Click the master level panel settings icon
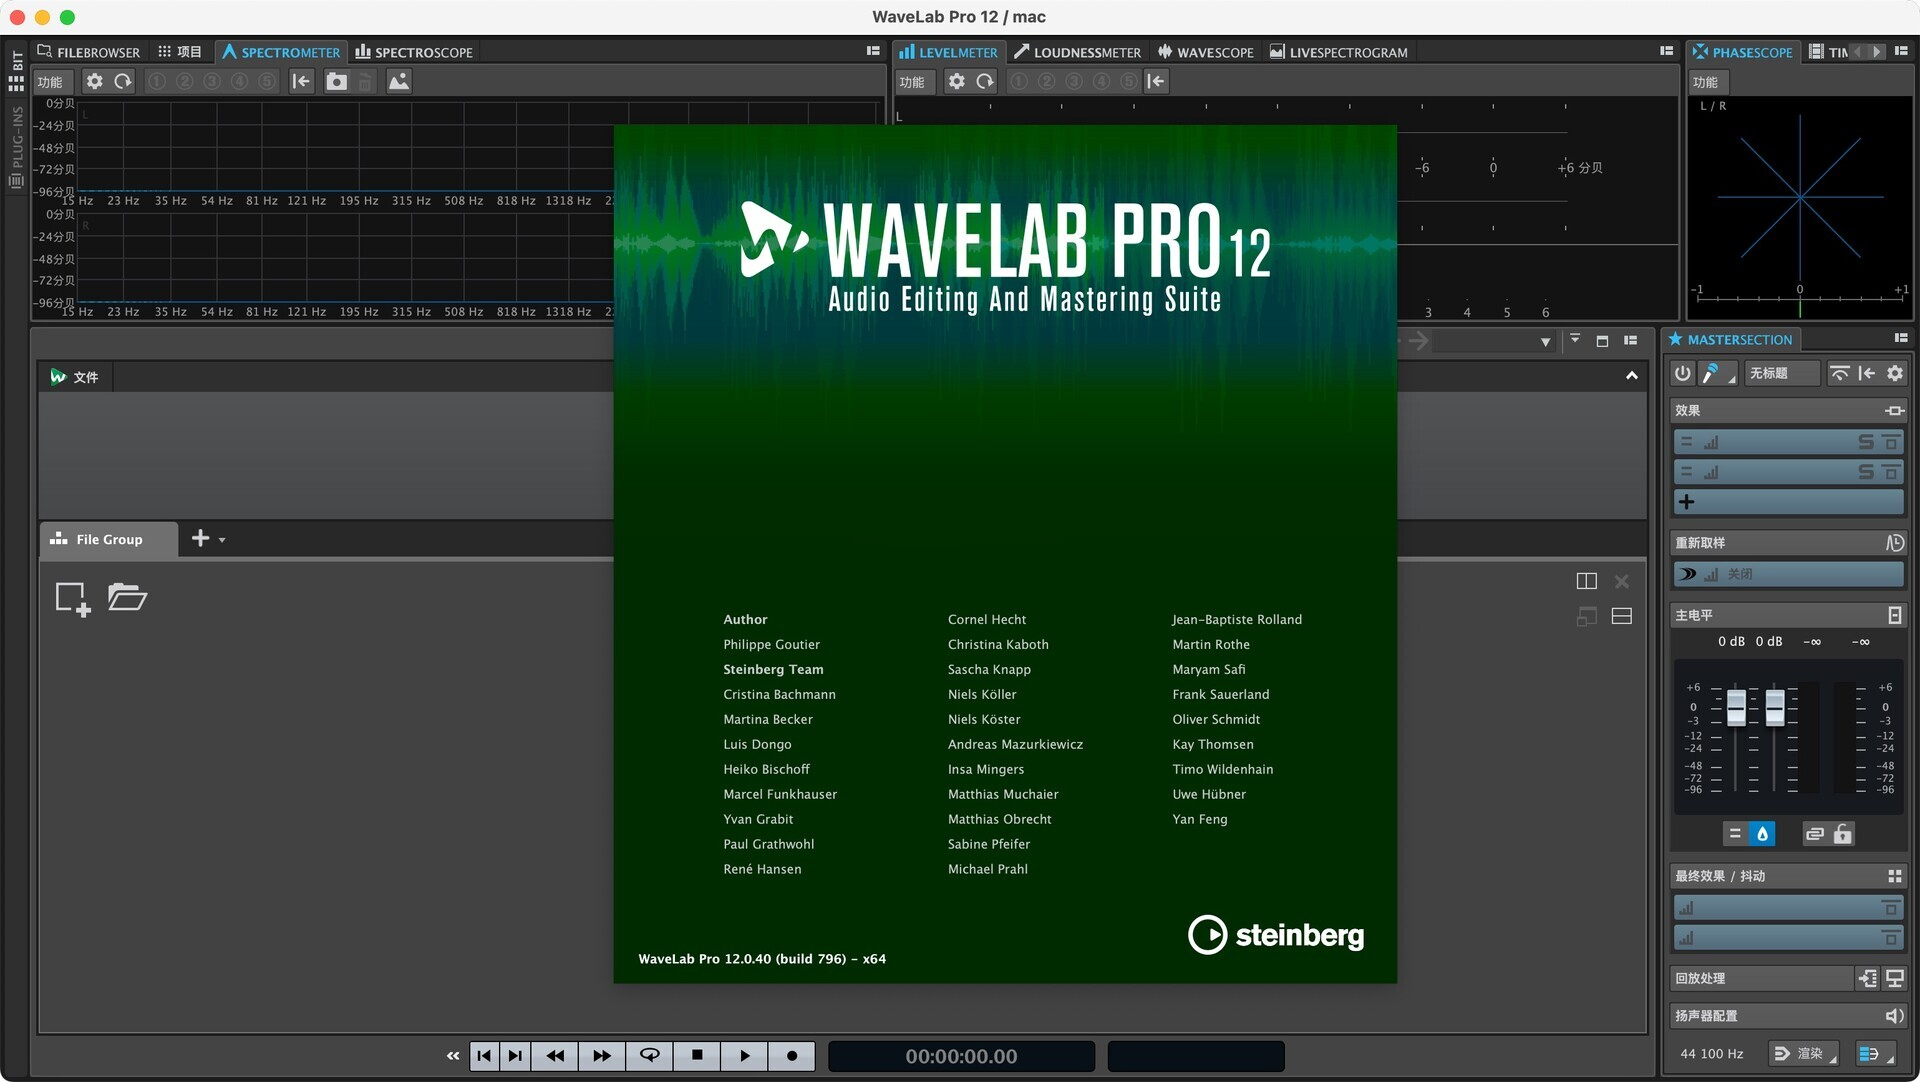 (1894, 615)
